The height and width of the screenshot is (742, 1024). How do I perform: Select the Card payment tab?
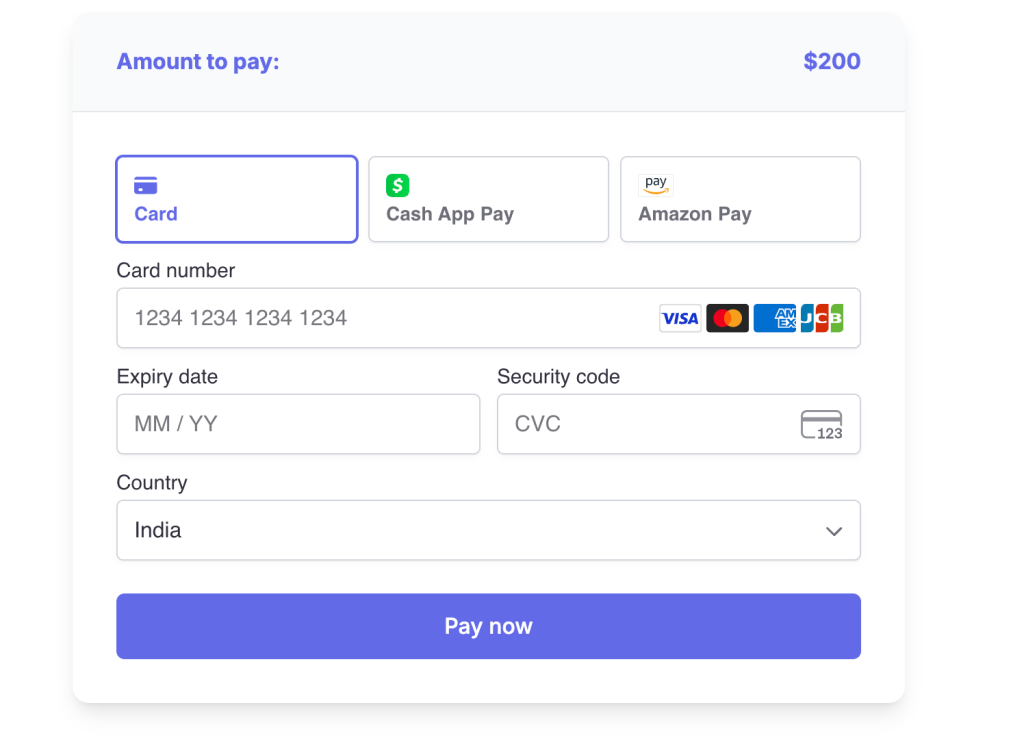click(237, 199)
